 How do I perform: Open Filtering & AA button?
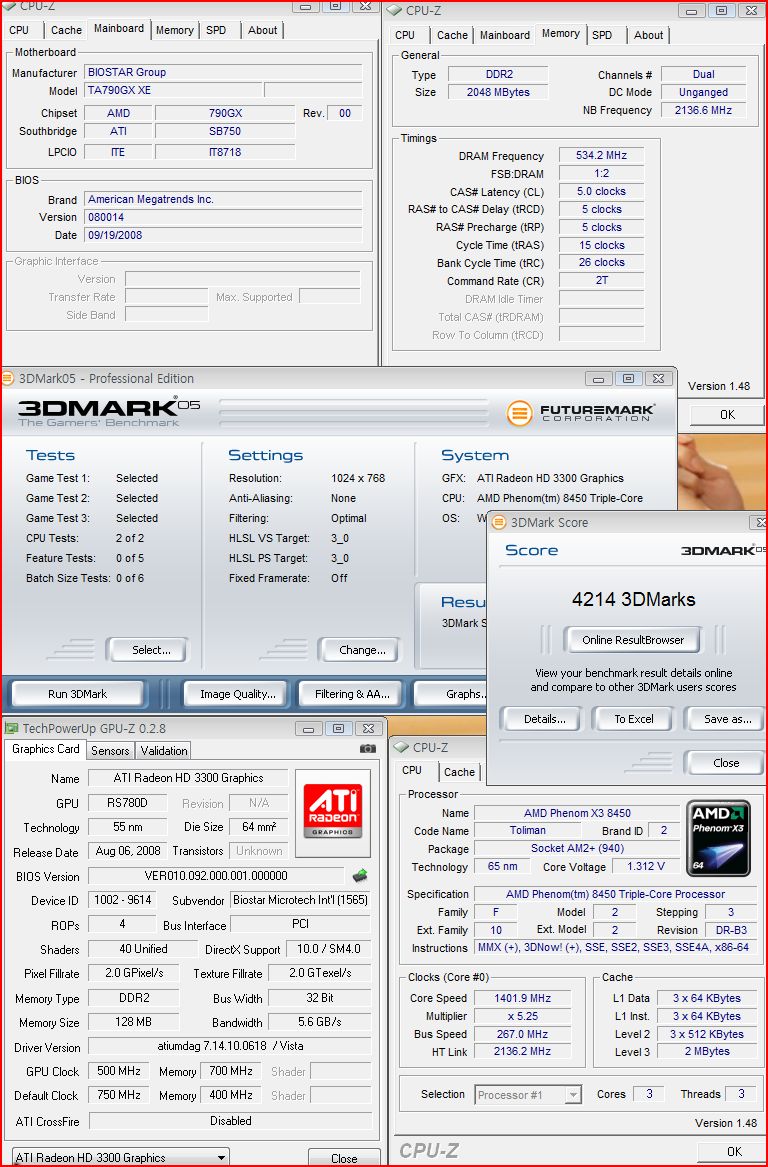[352, 694]
